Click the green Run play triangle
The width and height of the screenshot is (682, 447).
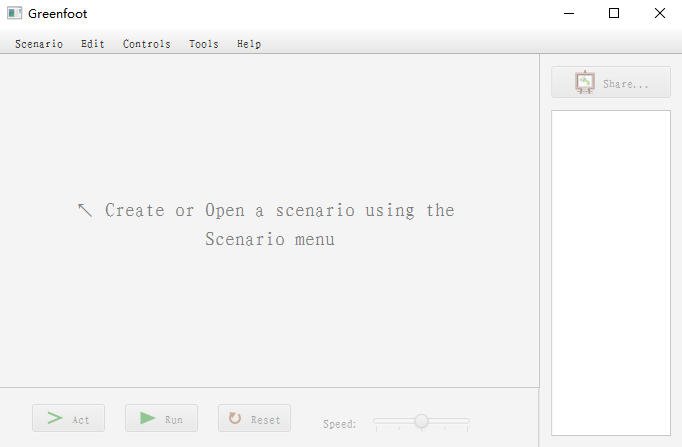147,418
